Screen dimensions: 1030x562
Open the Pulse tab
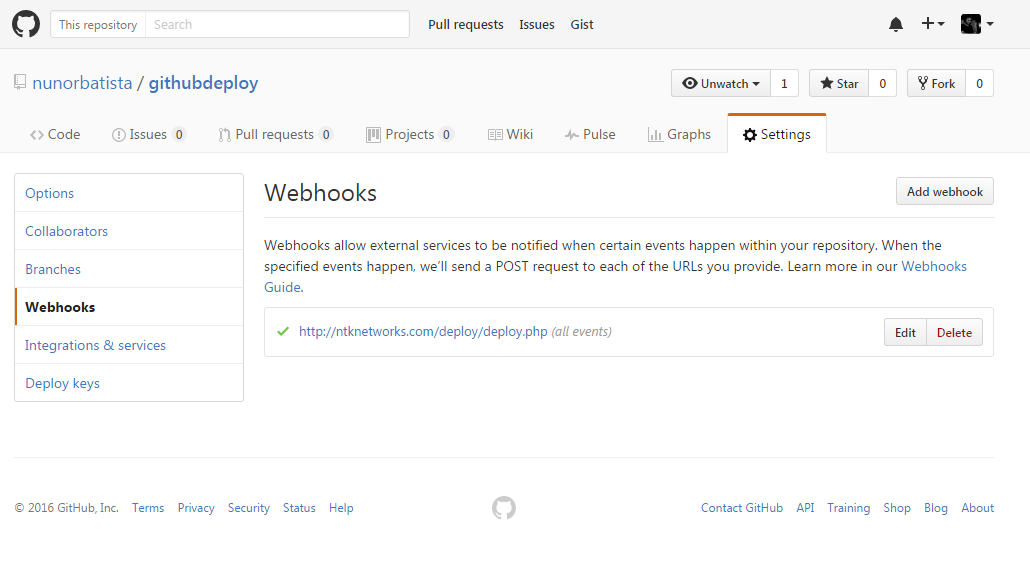tap(590, 134)
